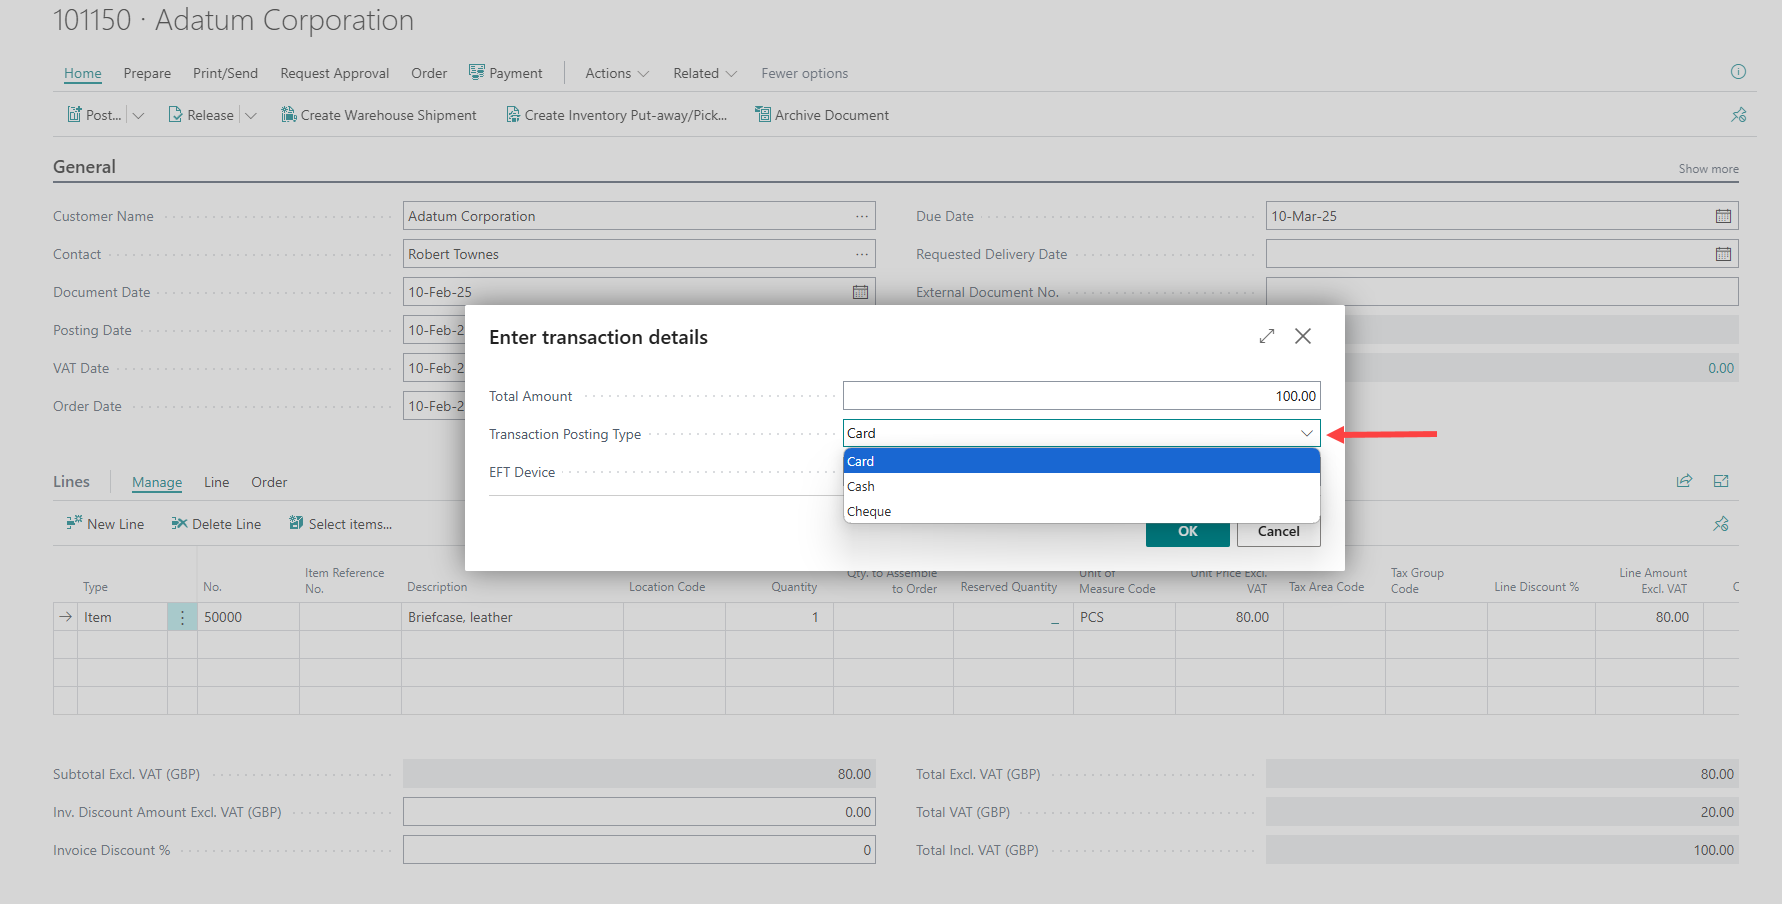Click the Customer Name lookup ellipsis

click(861, 216)
